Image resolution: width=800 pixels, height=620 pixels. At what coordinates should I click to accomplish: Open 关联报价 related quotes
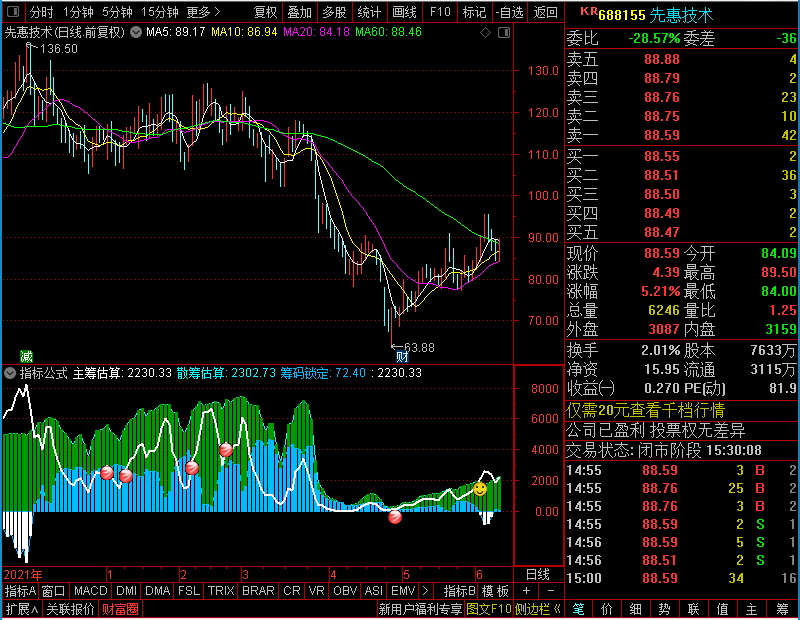(70, 609)
